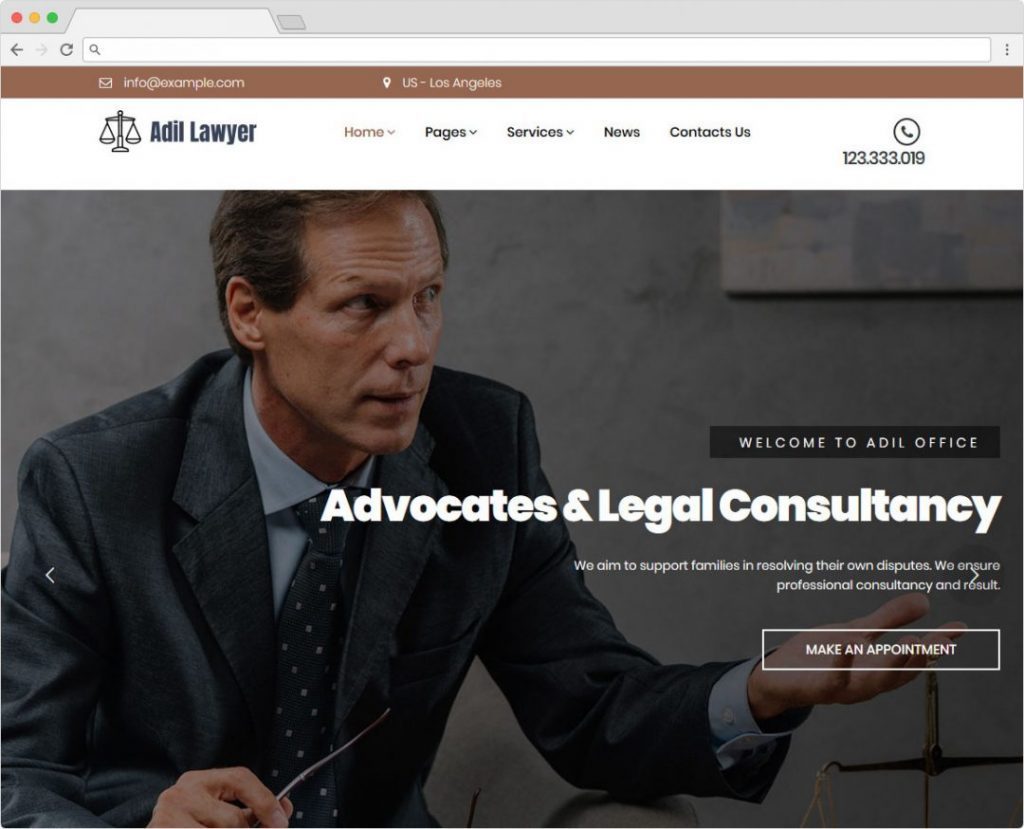The image size is (1024, 829).
Task: Expand the Services dropdown menu
Action: click(x=540, y=132)
